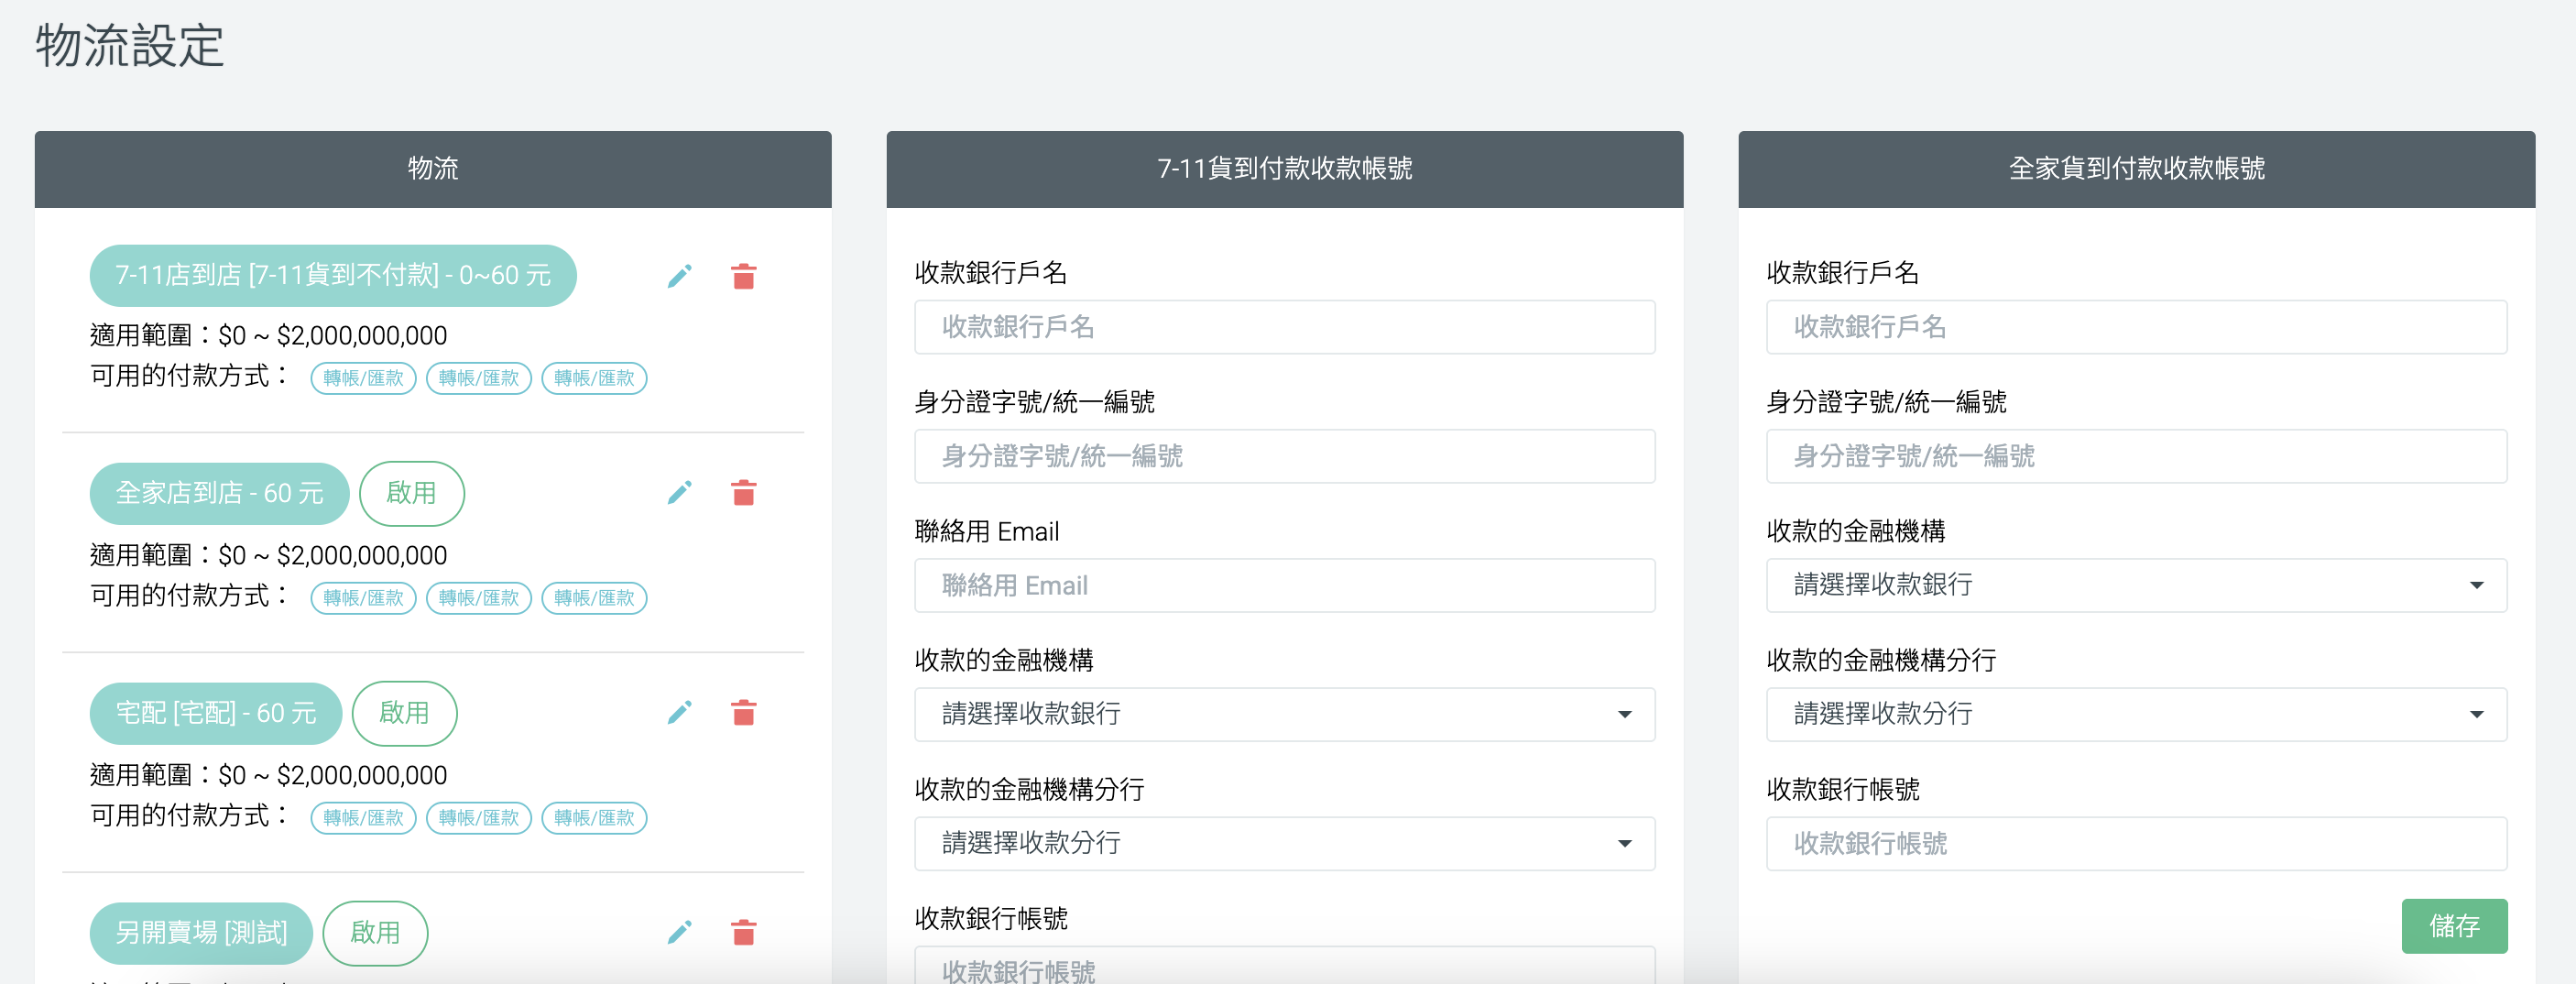Toggle 啟用 for 另開賣場 [測試]

point(375,933)
